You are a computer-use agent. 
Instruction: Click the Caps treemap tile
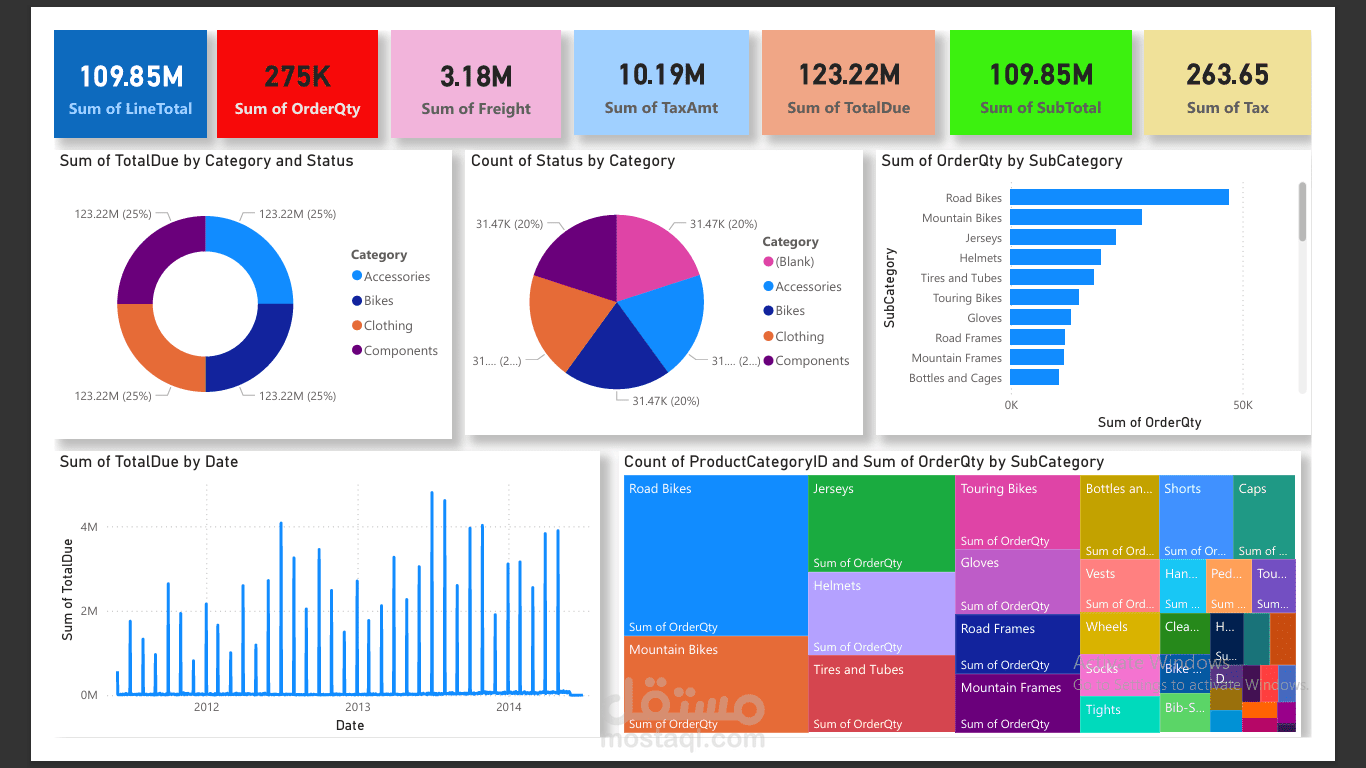(x=1264, y=516)
